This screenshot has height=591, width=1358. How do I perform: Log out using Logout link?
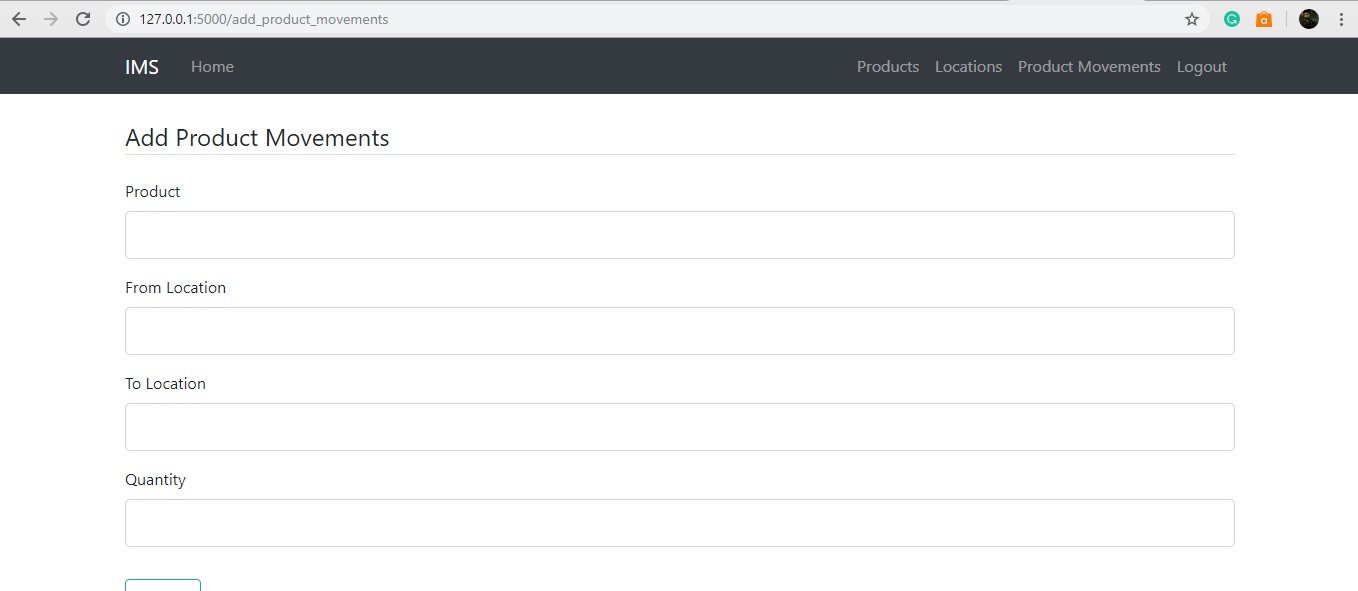(1202, 67)
